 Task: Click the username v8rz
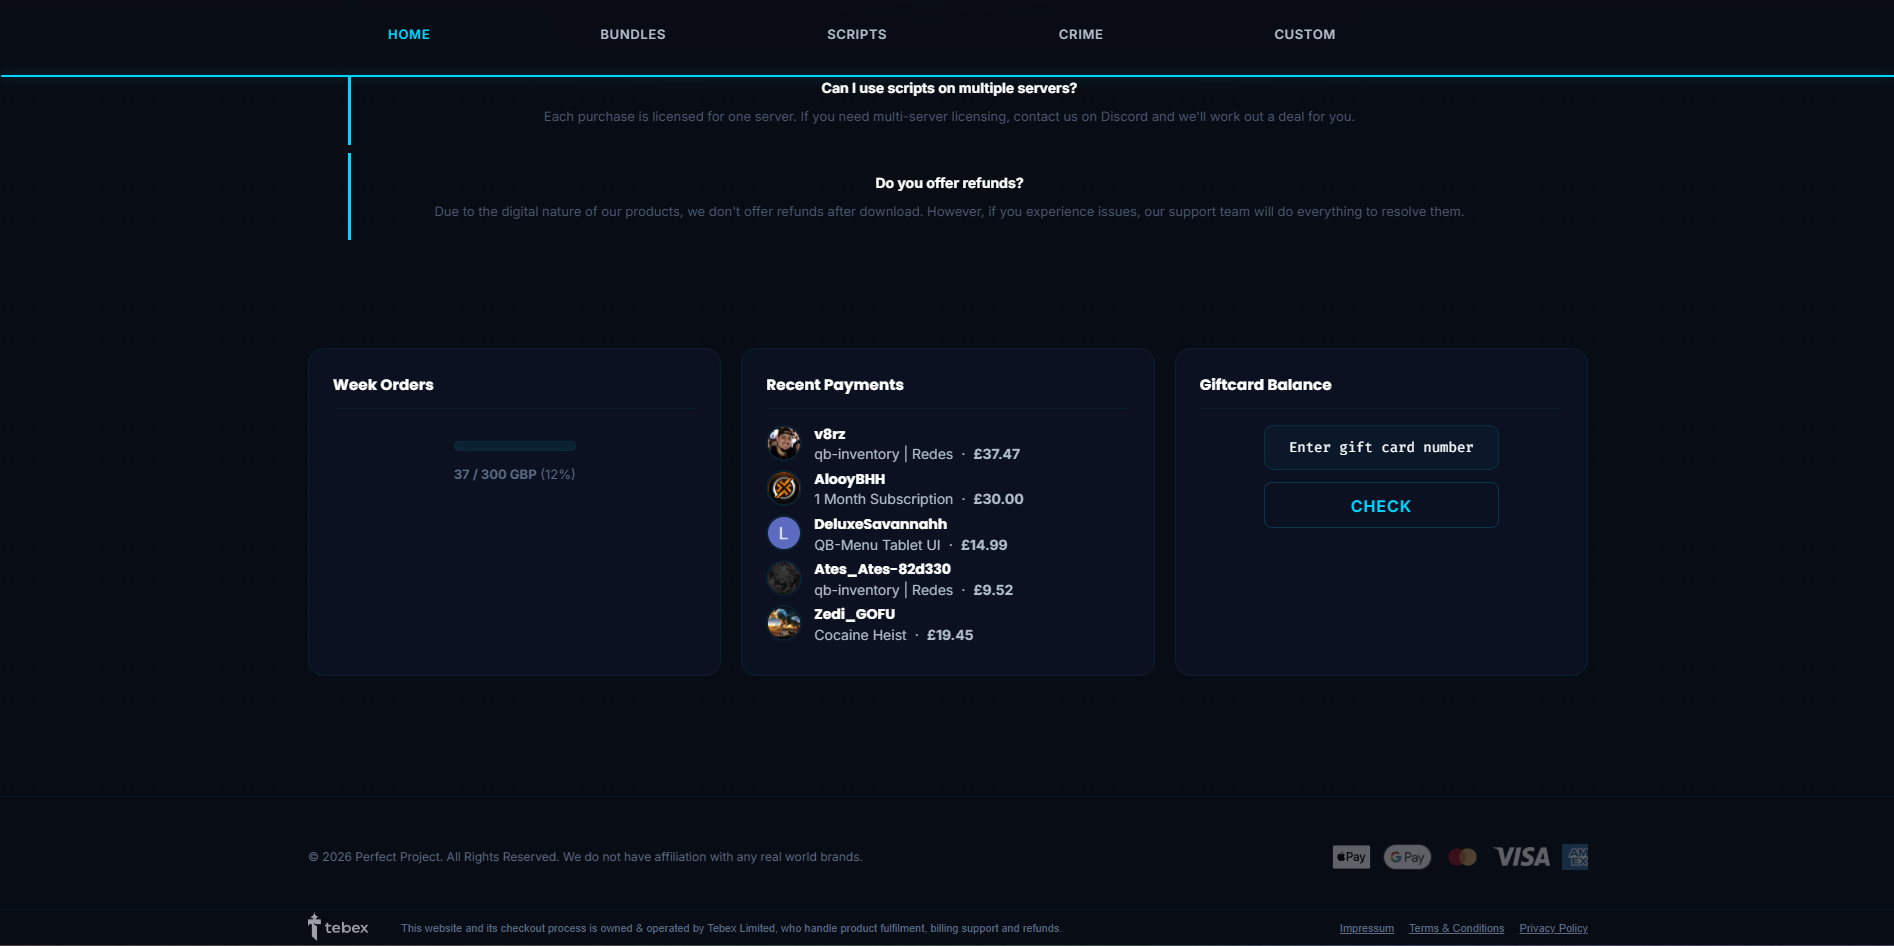830,434
